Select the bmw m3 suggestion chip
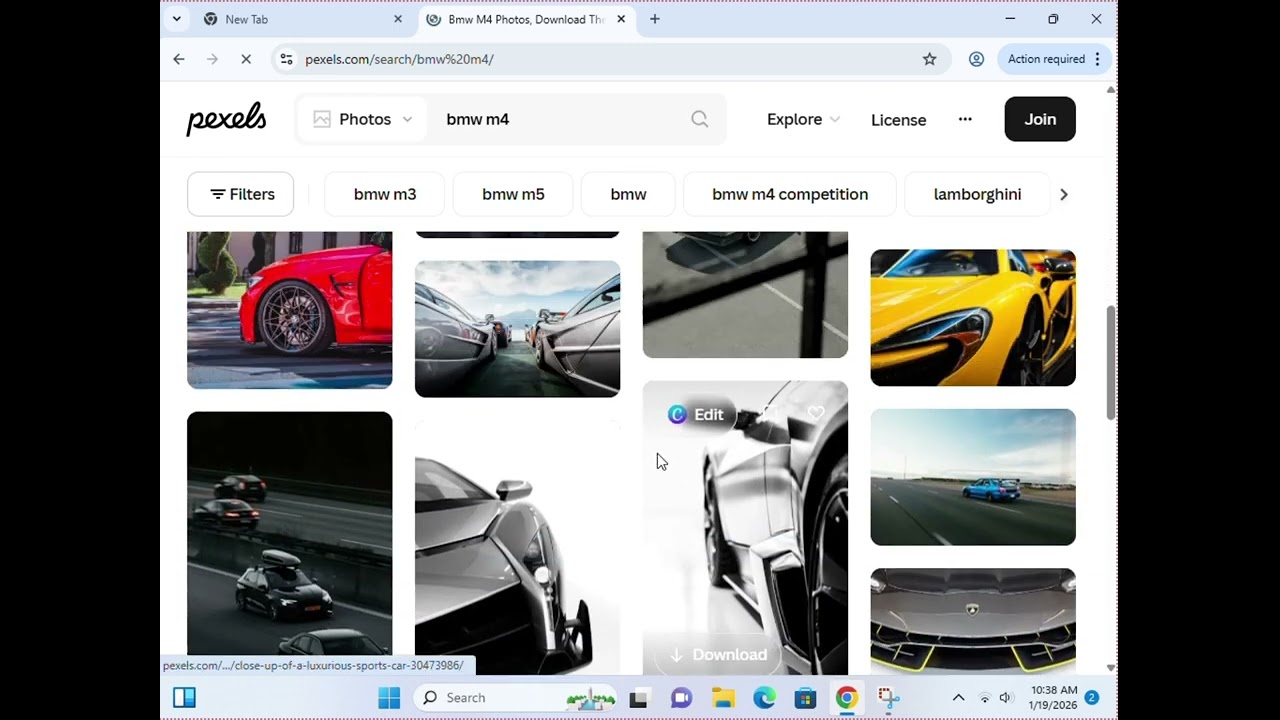This screenshot has width=1280, height=720. click(385, 194)
